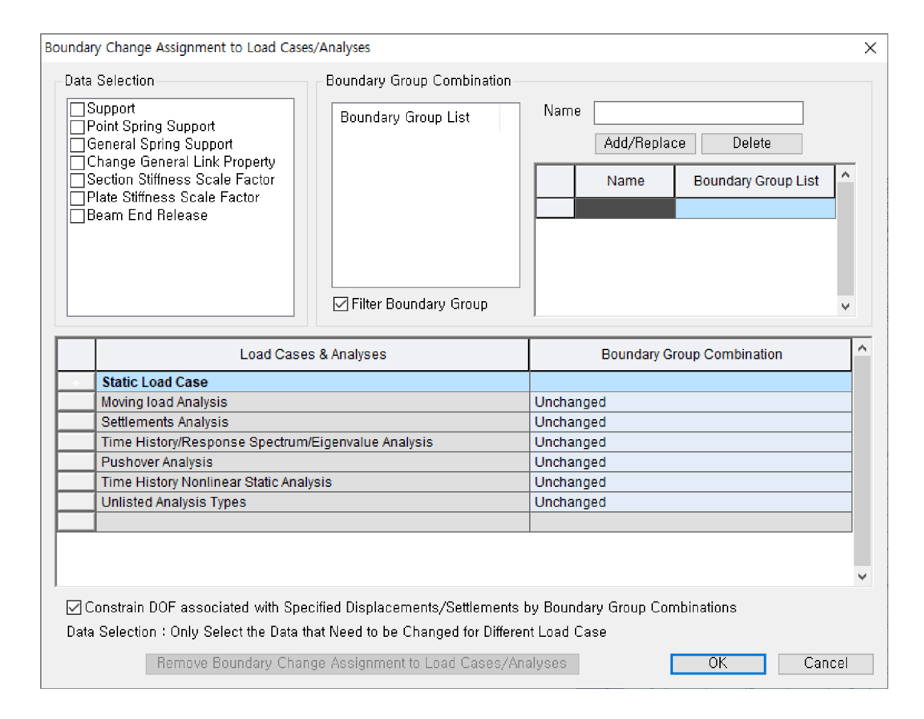Uncheck Filter Boundary Group

(341, 304)
